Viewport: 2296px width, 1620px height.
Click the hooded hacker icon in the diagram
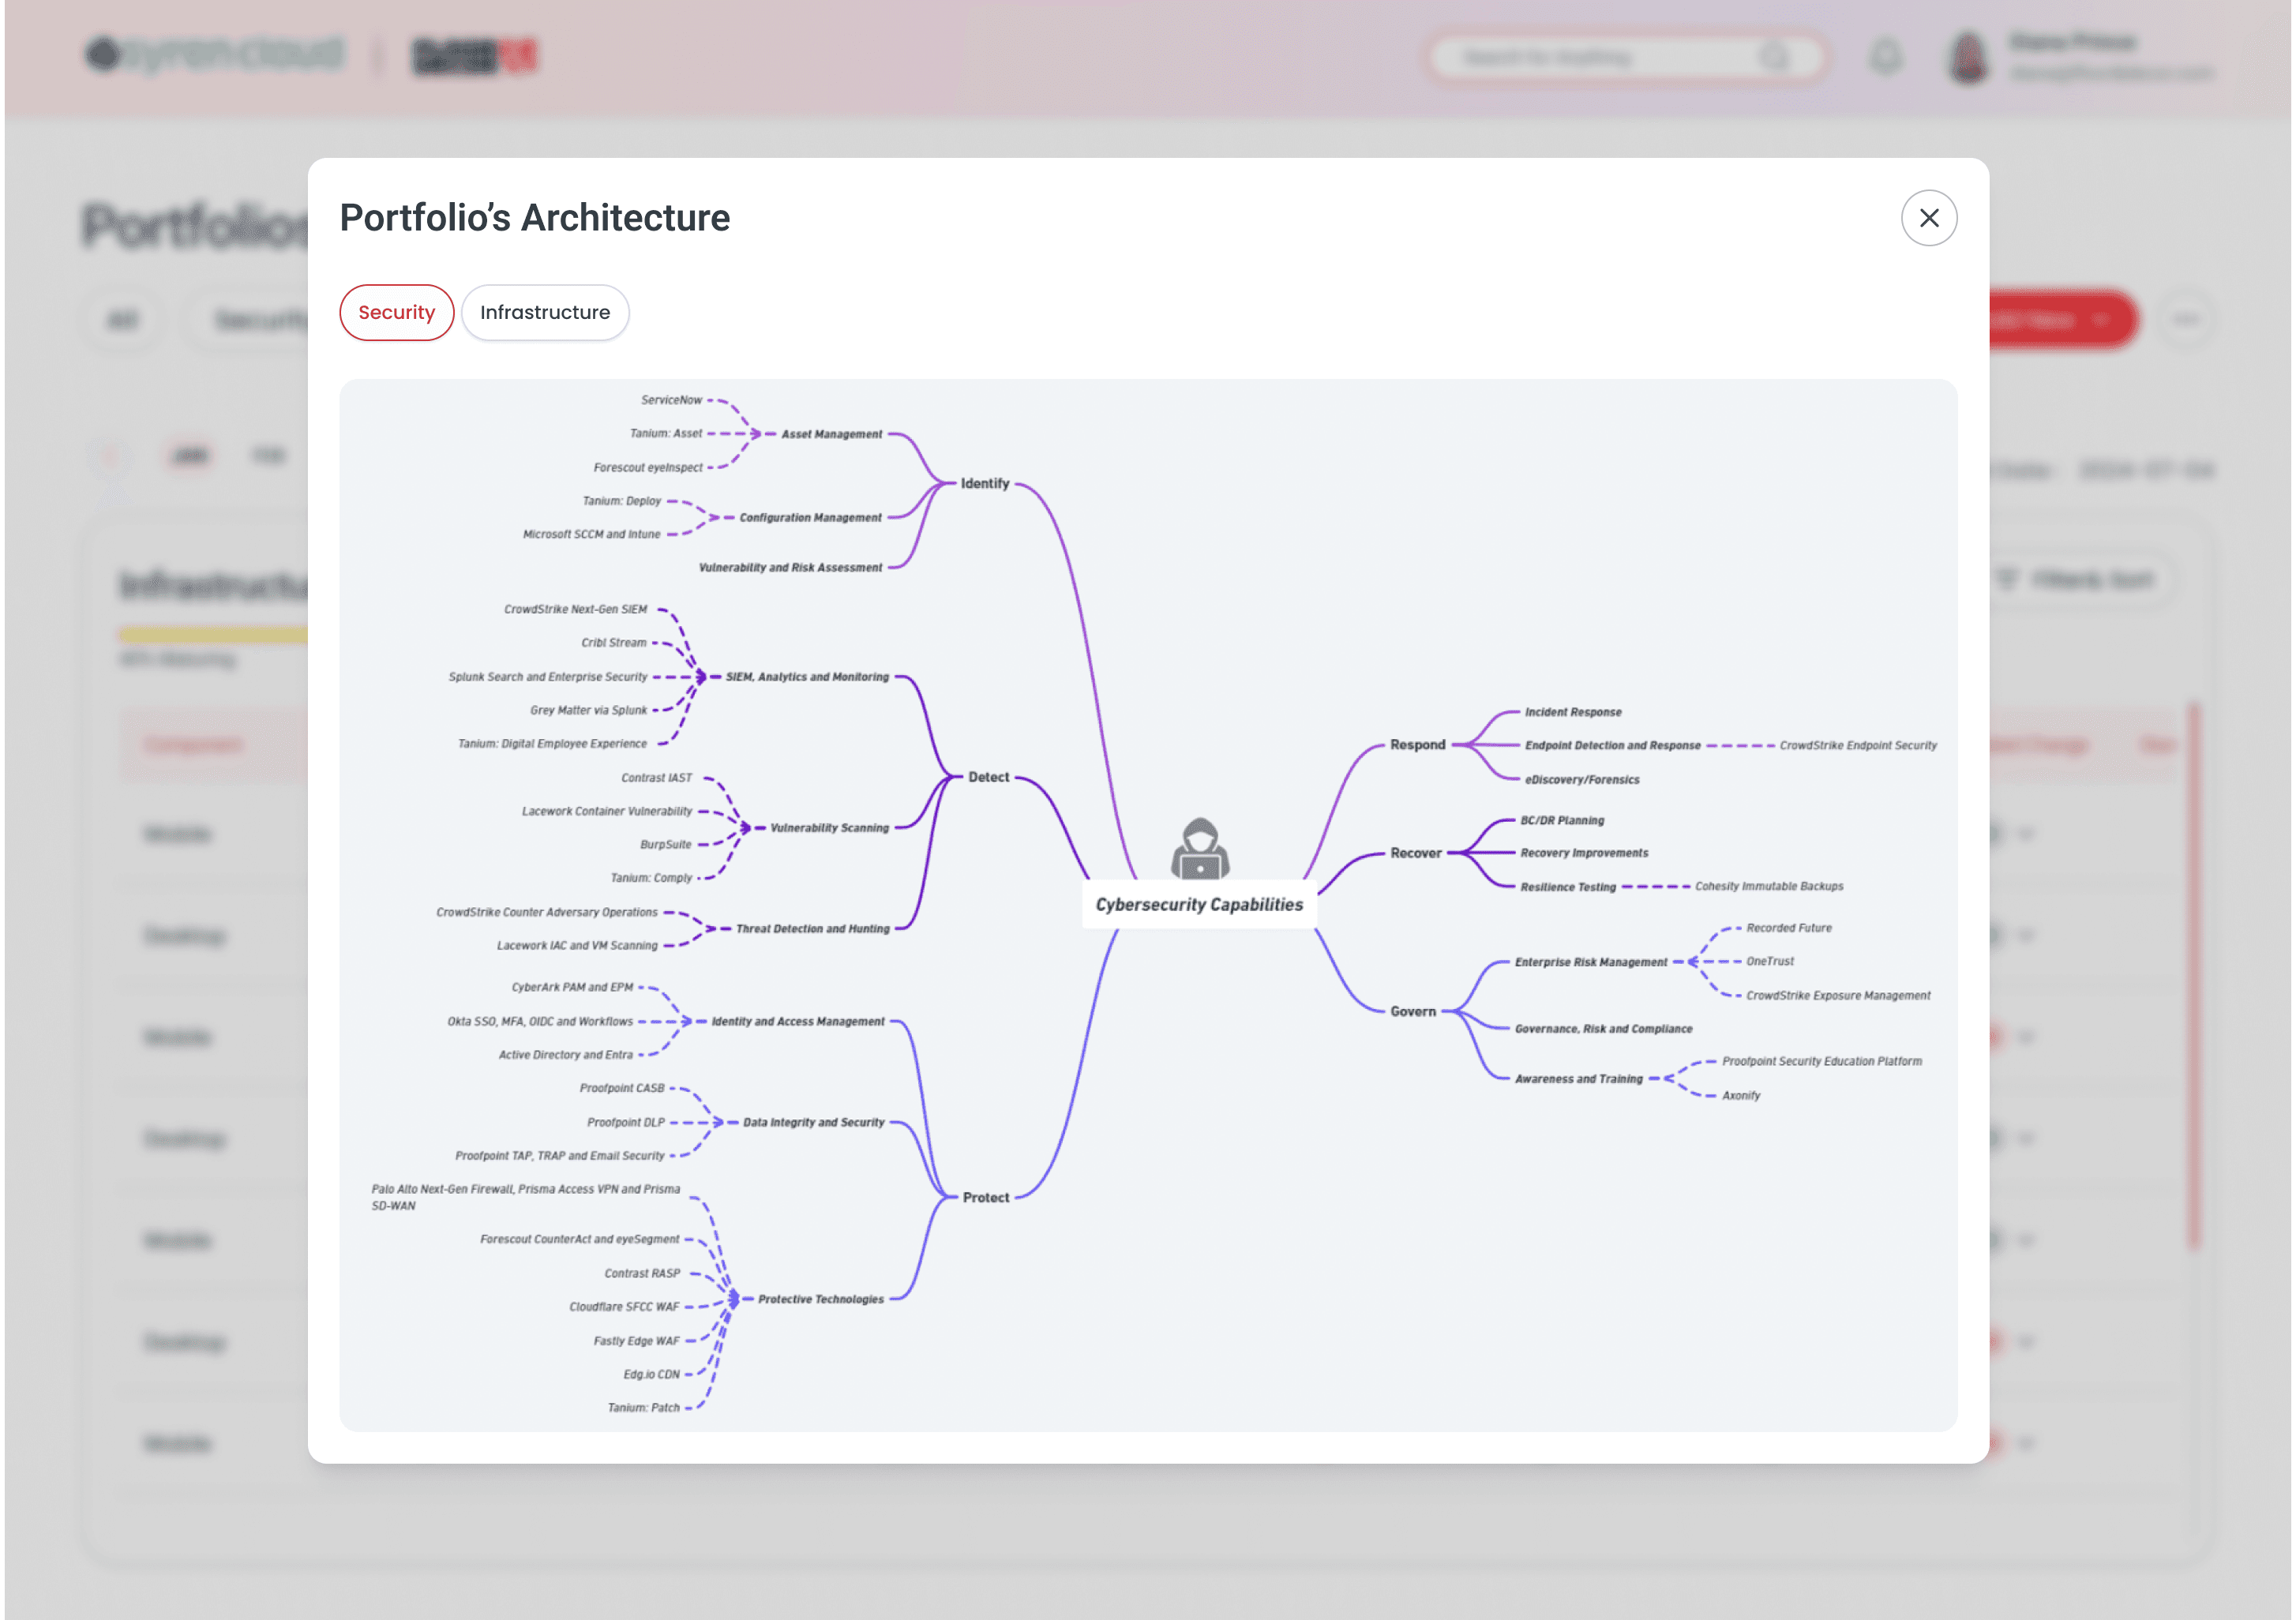point(1199,848)
